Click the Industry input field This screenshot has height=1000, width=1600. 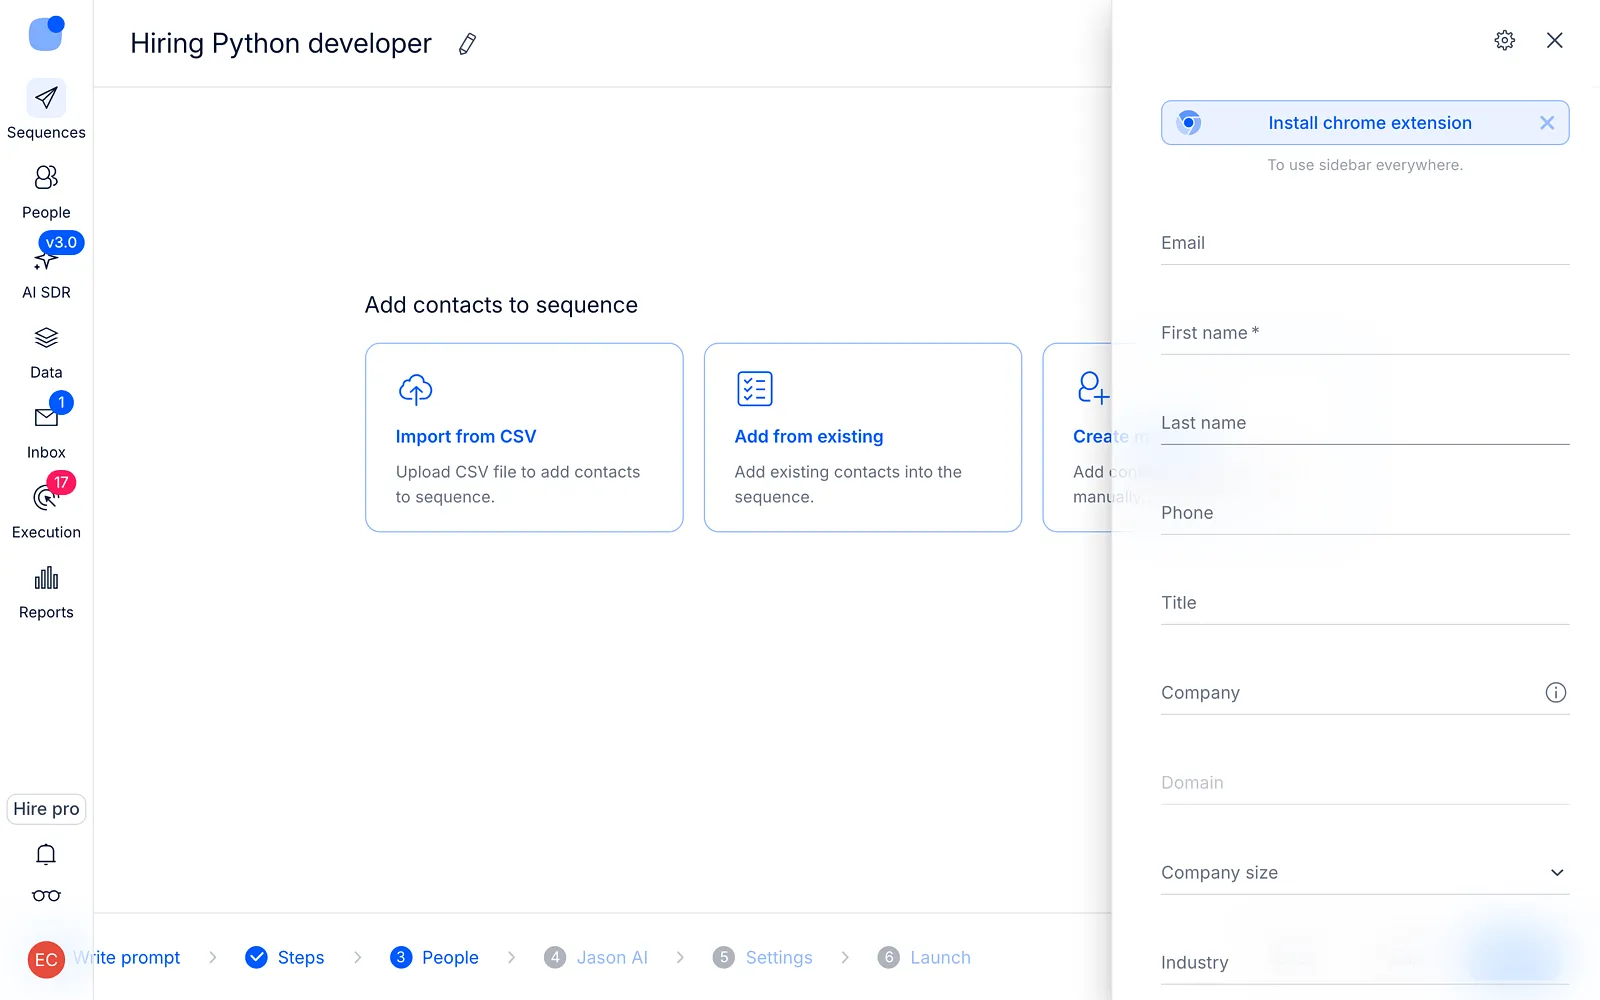click(x=1365, y=963)
